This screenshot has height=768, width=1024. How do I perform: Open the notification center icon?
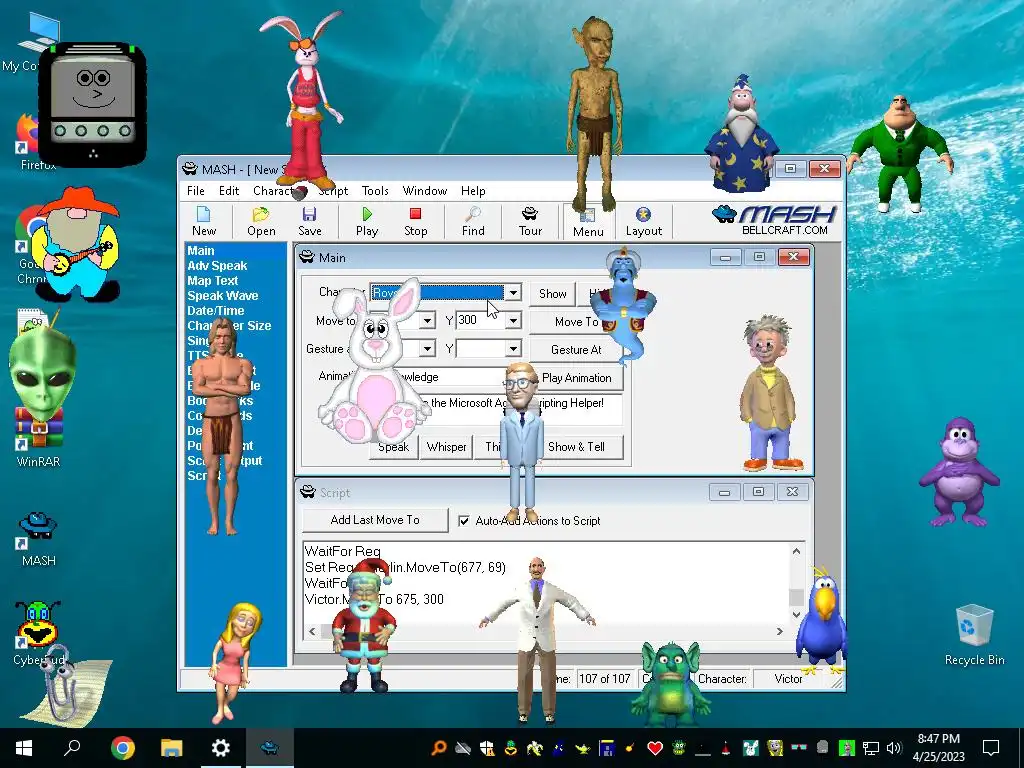tap(991, 748)
